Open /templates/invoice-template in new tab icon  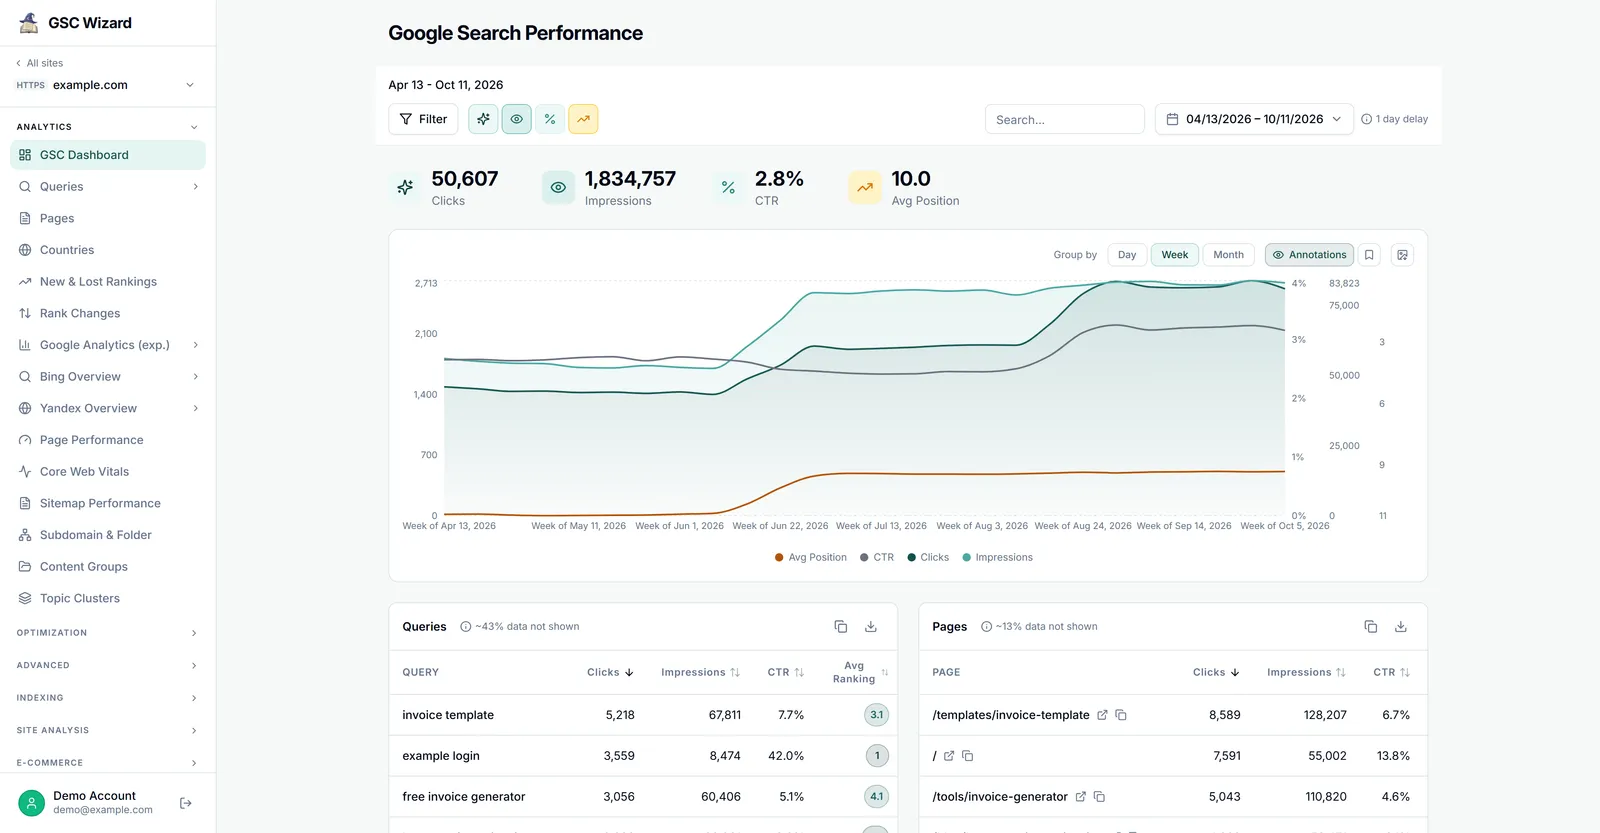1102,715
